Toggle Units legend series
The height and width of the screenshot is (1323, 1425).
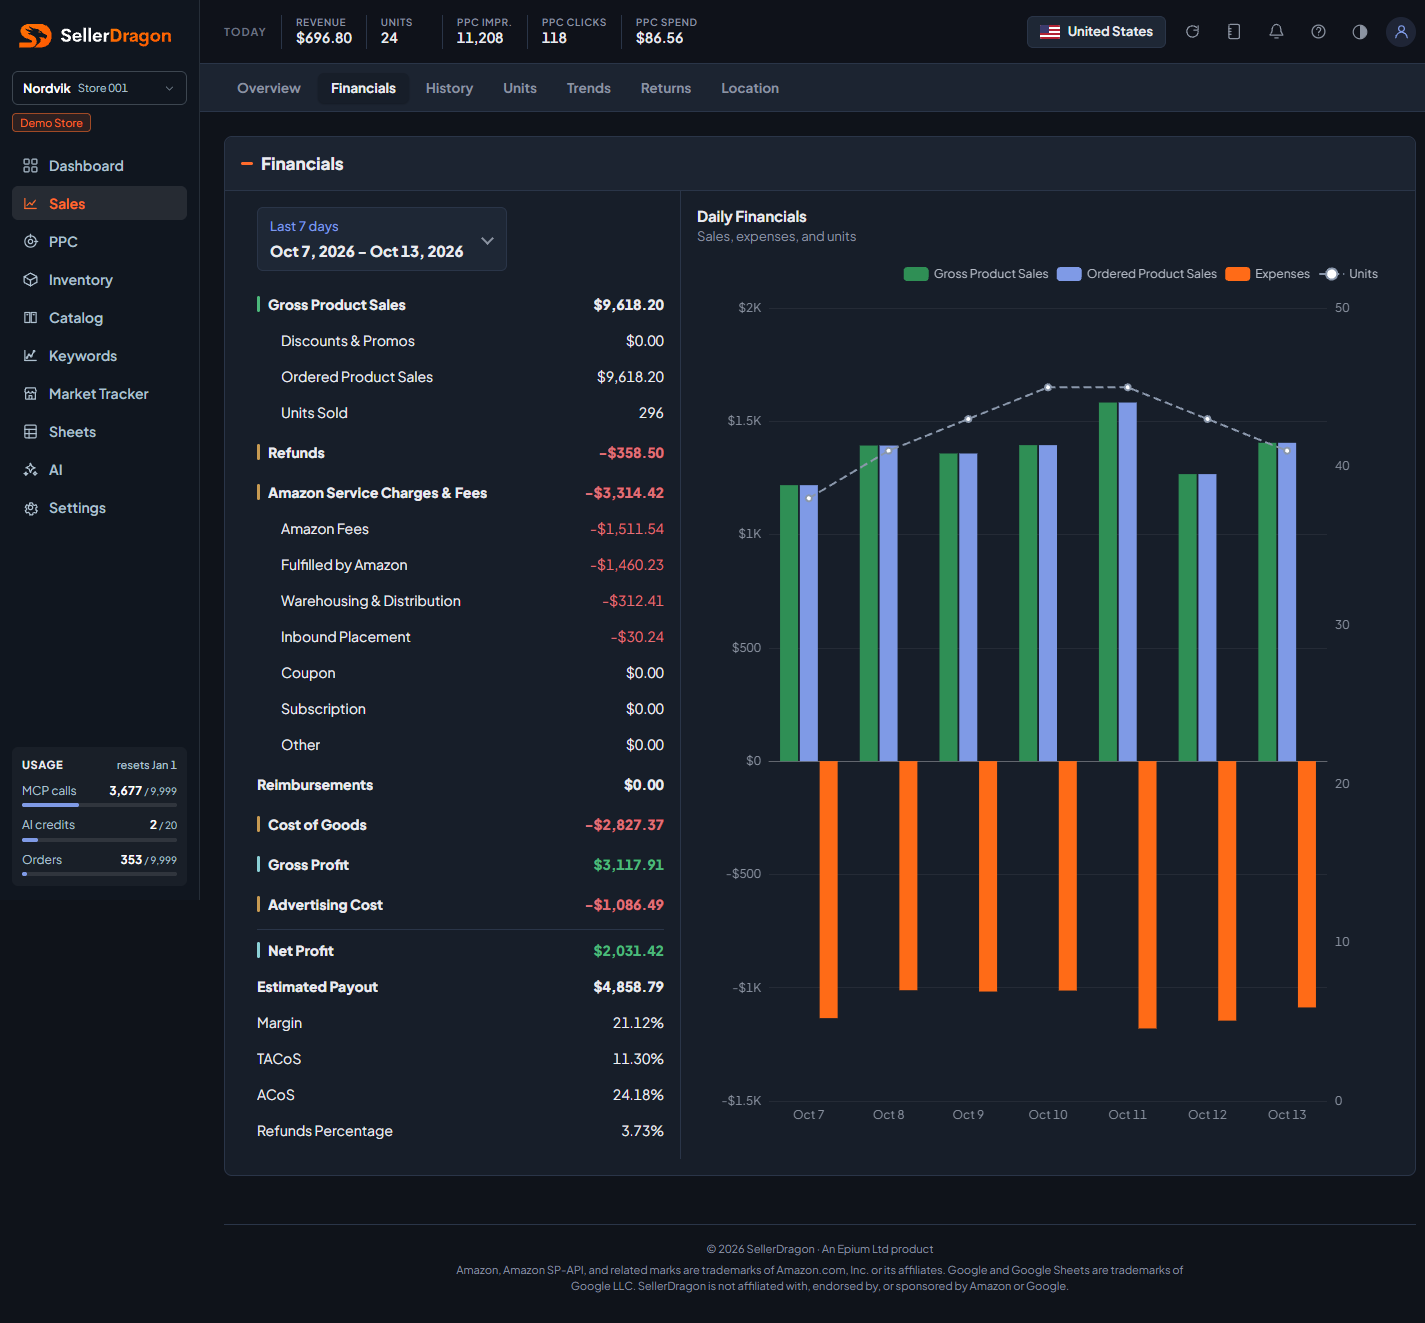click(1348, 274)
